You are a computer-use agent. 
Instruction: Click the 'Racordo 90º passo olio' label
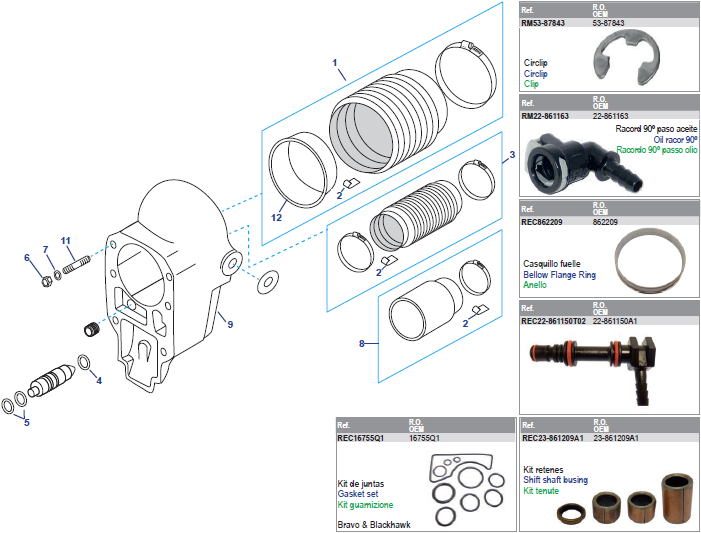click(x=657, y=150)
